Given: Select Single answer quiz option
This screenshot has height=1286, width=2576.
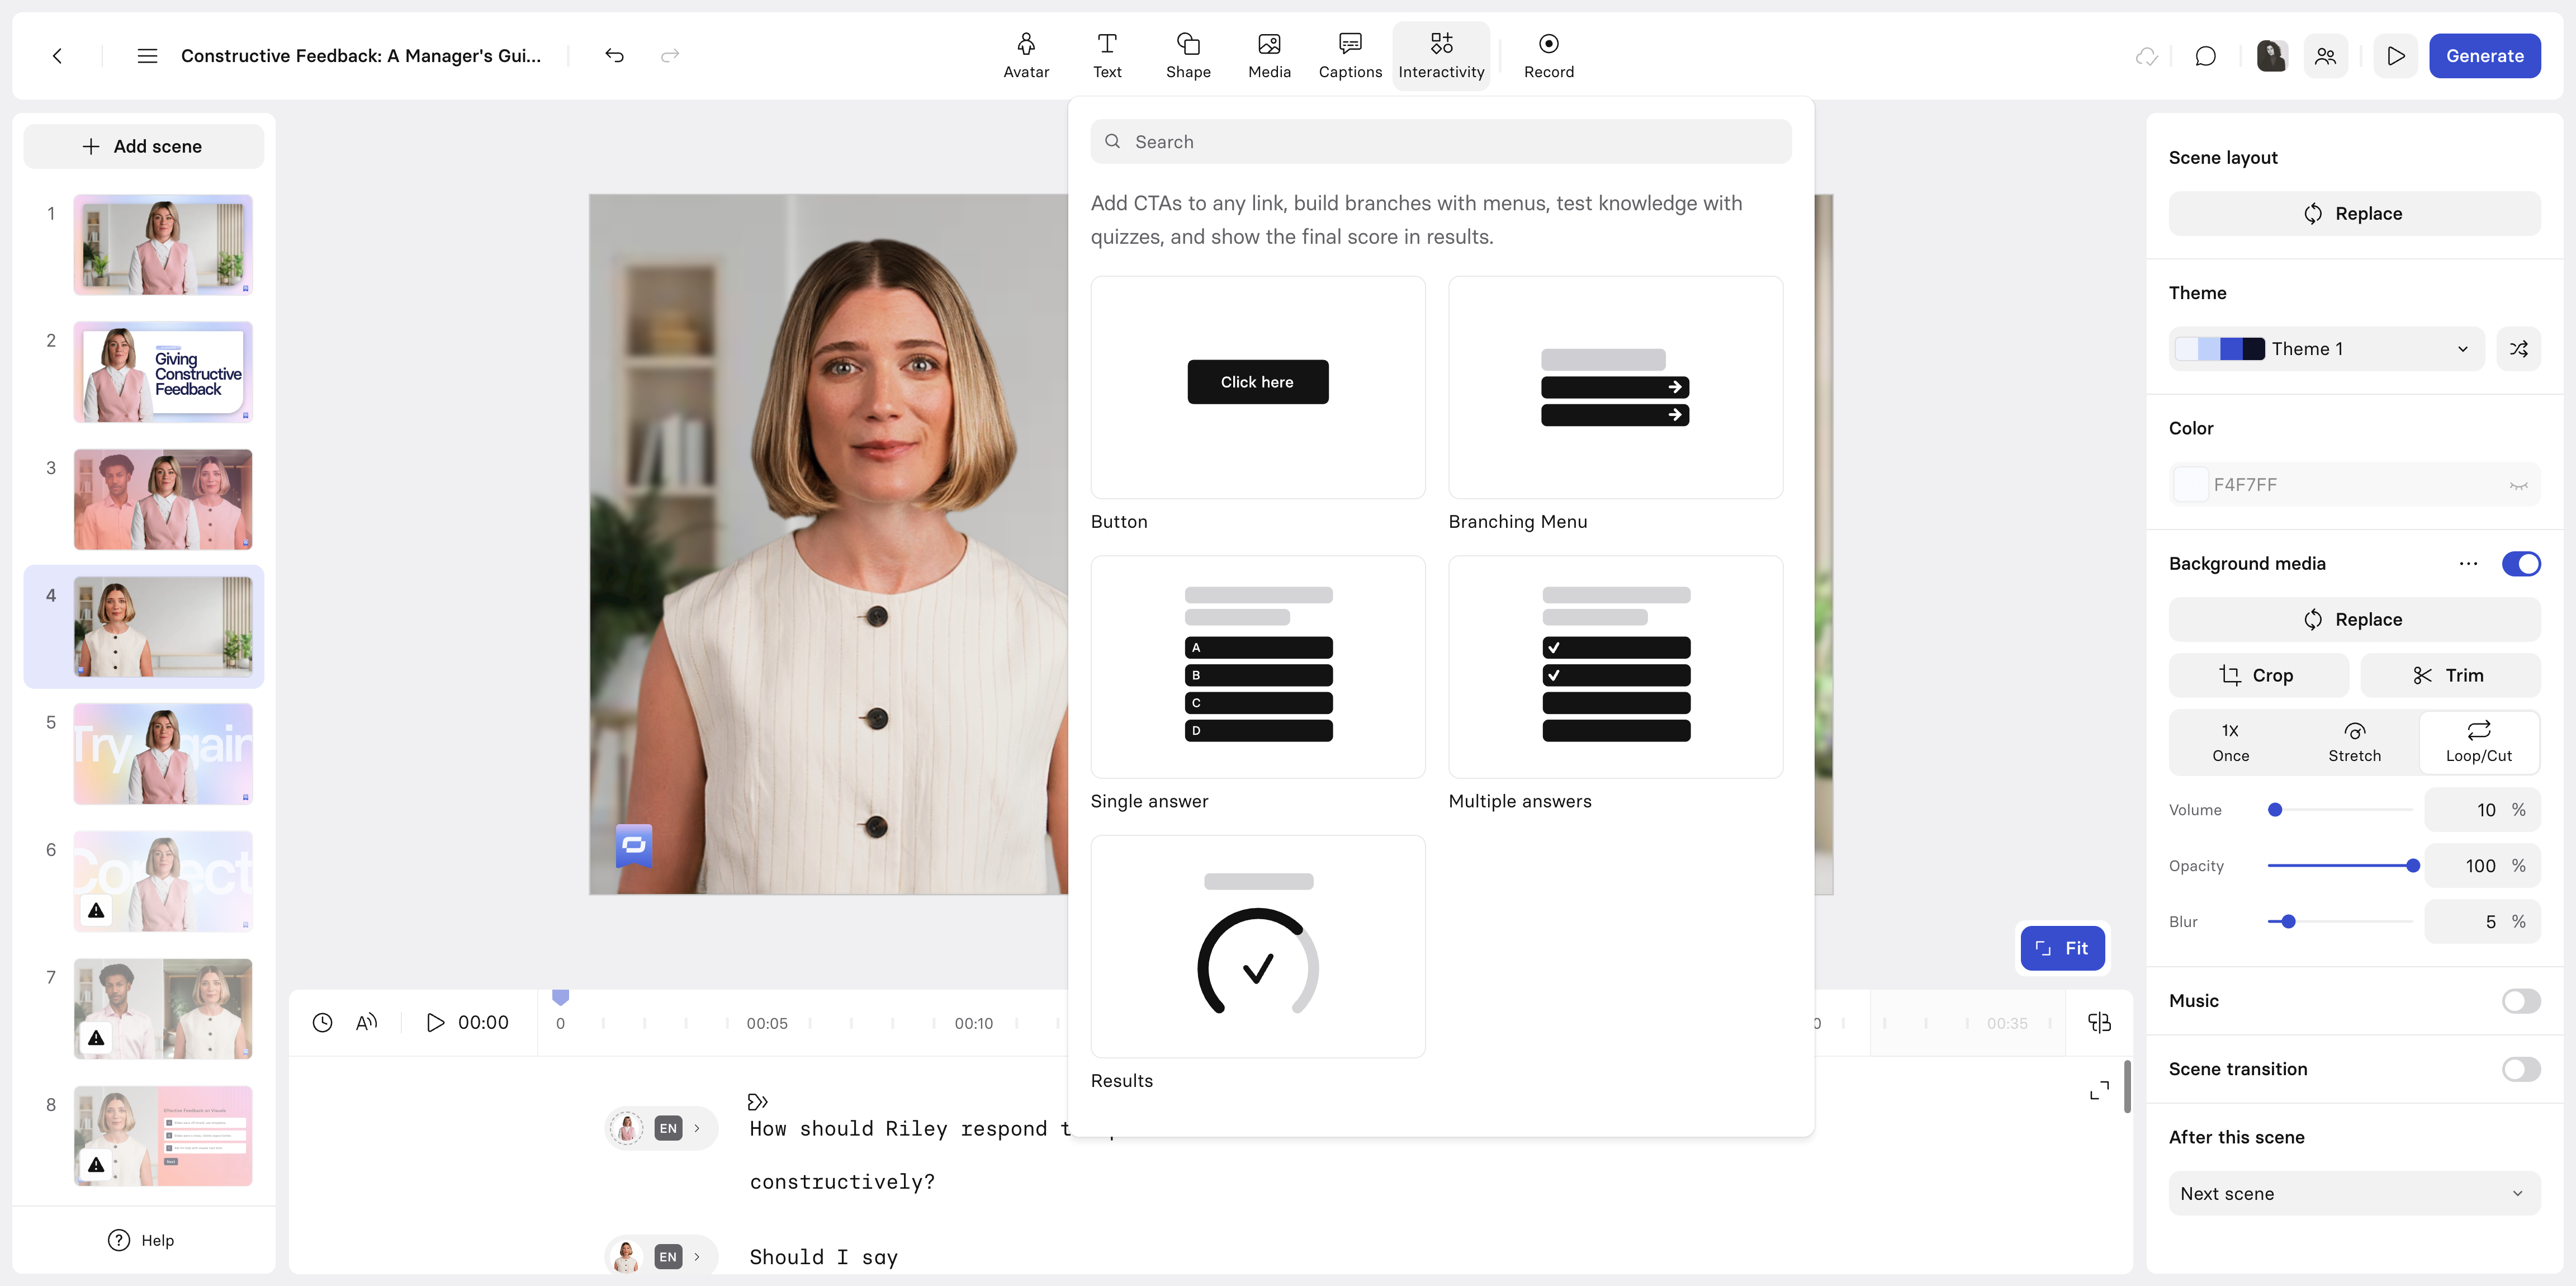Looking at the screenshot, I should click(x=1257, y=667).
